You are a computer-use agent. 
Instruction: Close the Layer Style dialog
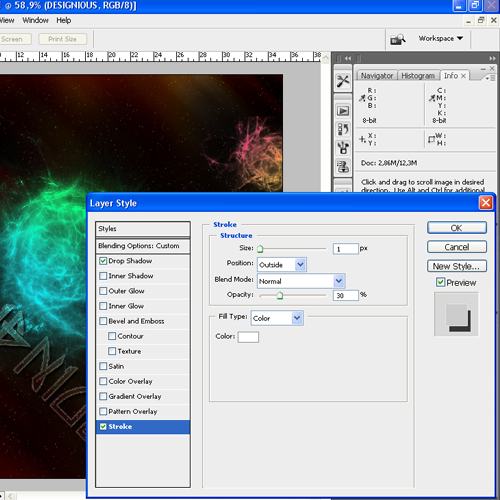click(x=485, y=202)
